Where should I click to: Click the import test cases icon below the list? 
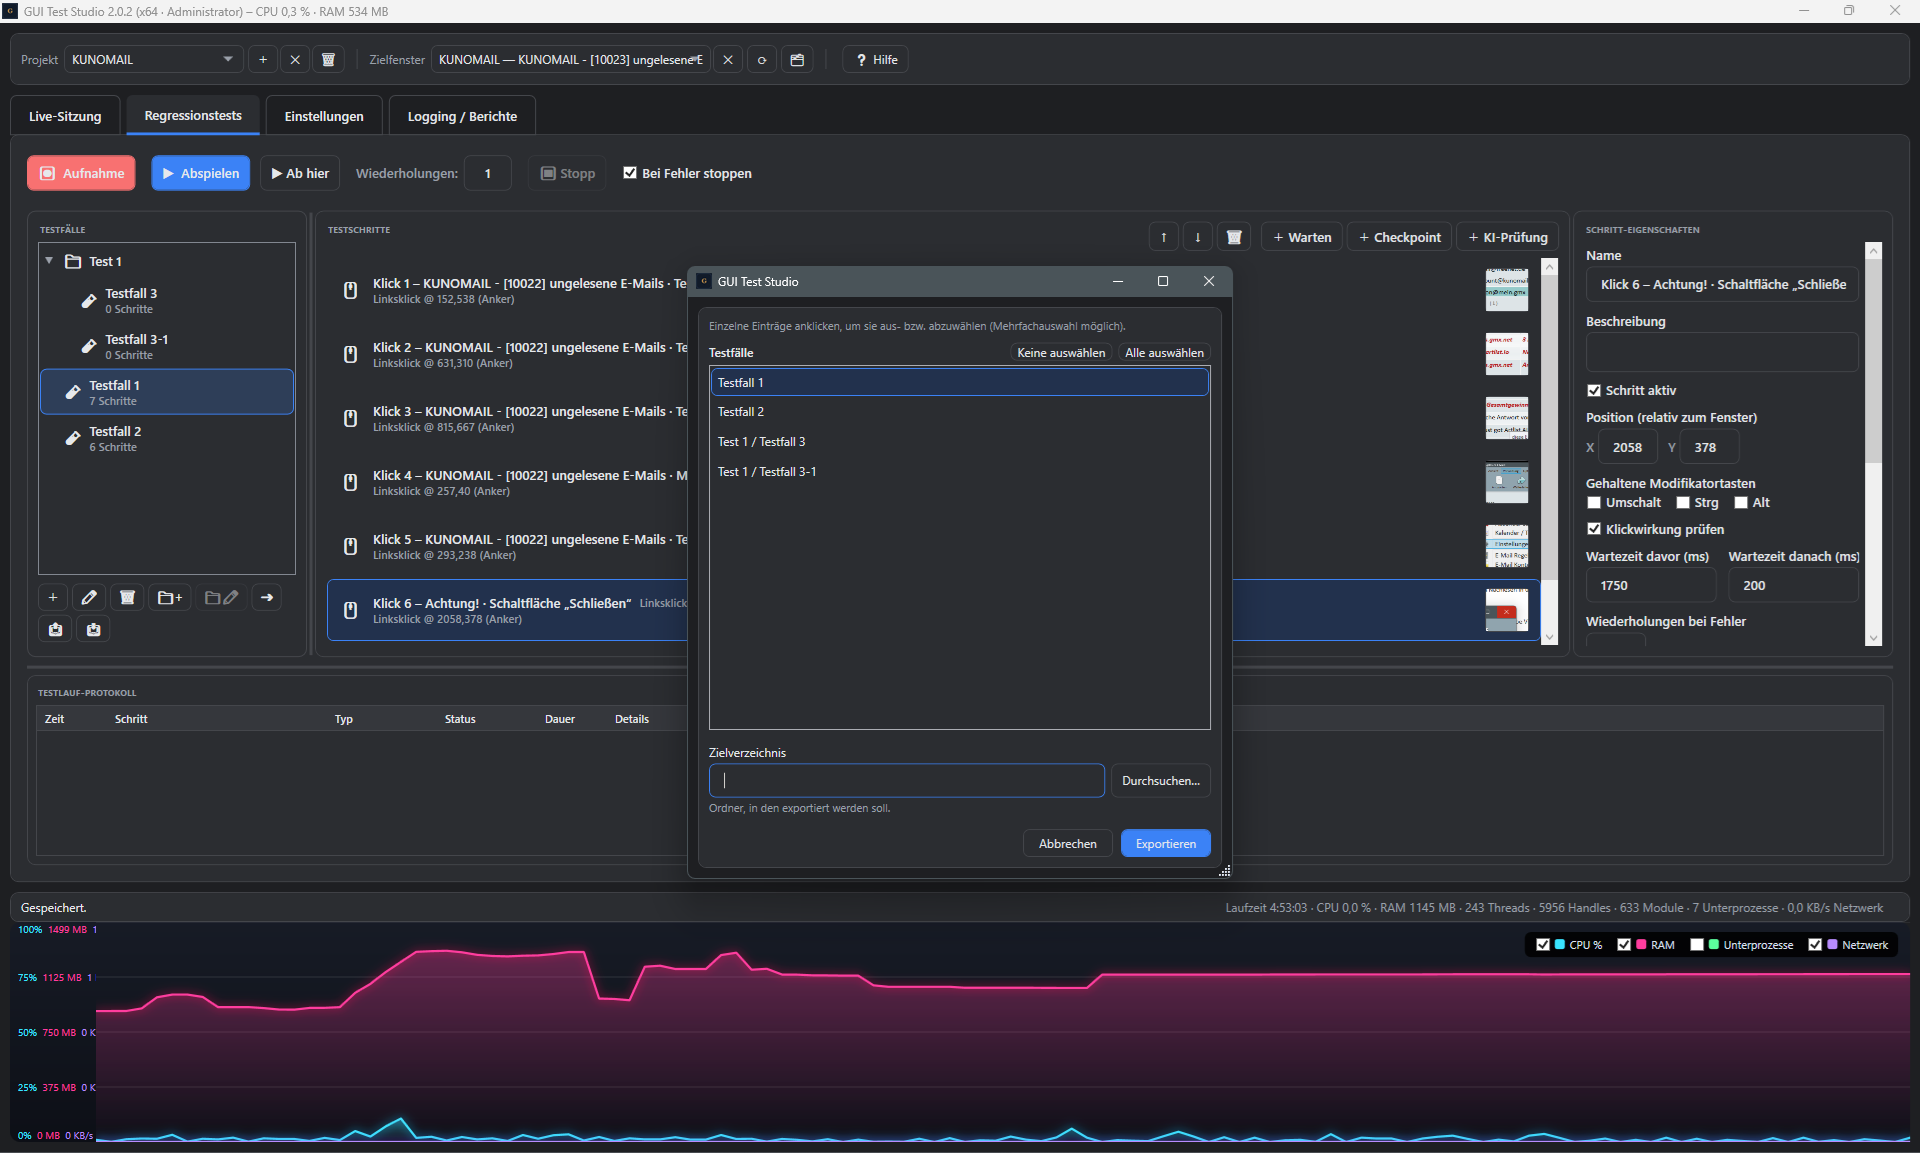click(94, 630)
